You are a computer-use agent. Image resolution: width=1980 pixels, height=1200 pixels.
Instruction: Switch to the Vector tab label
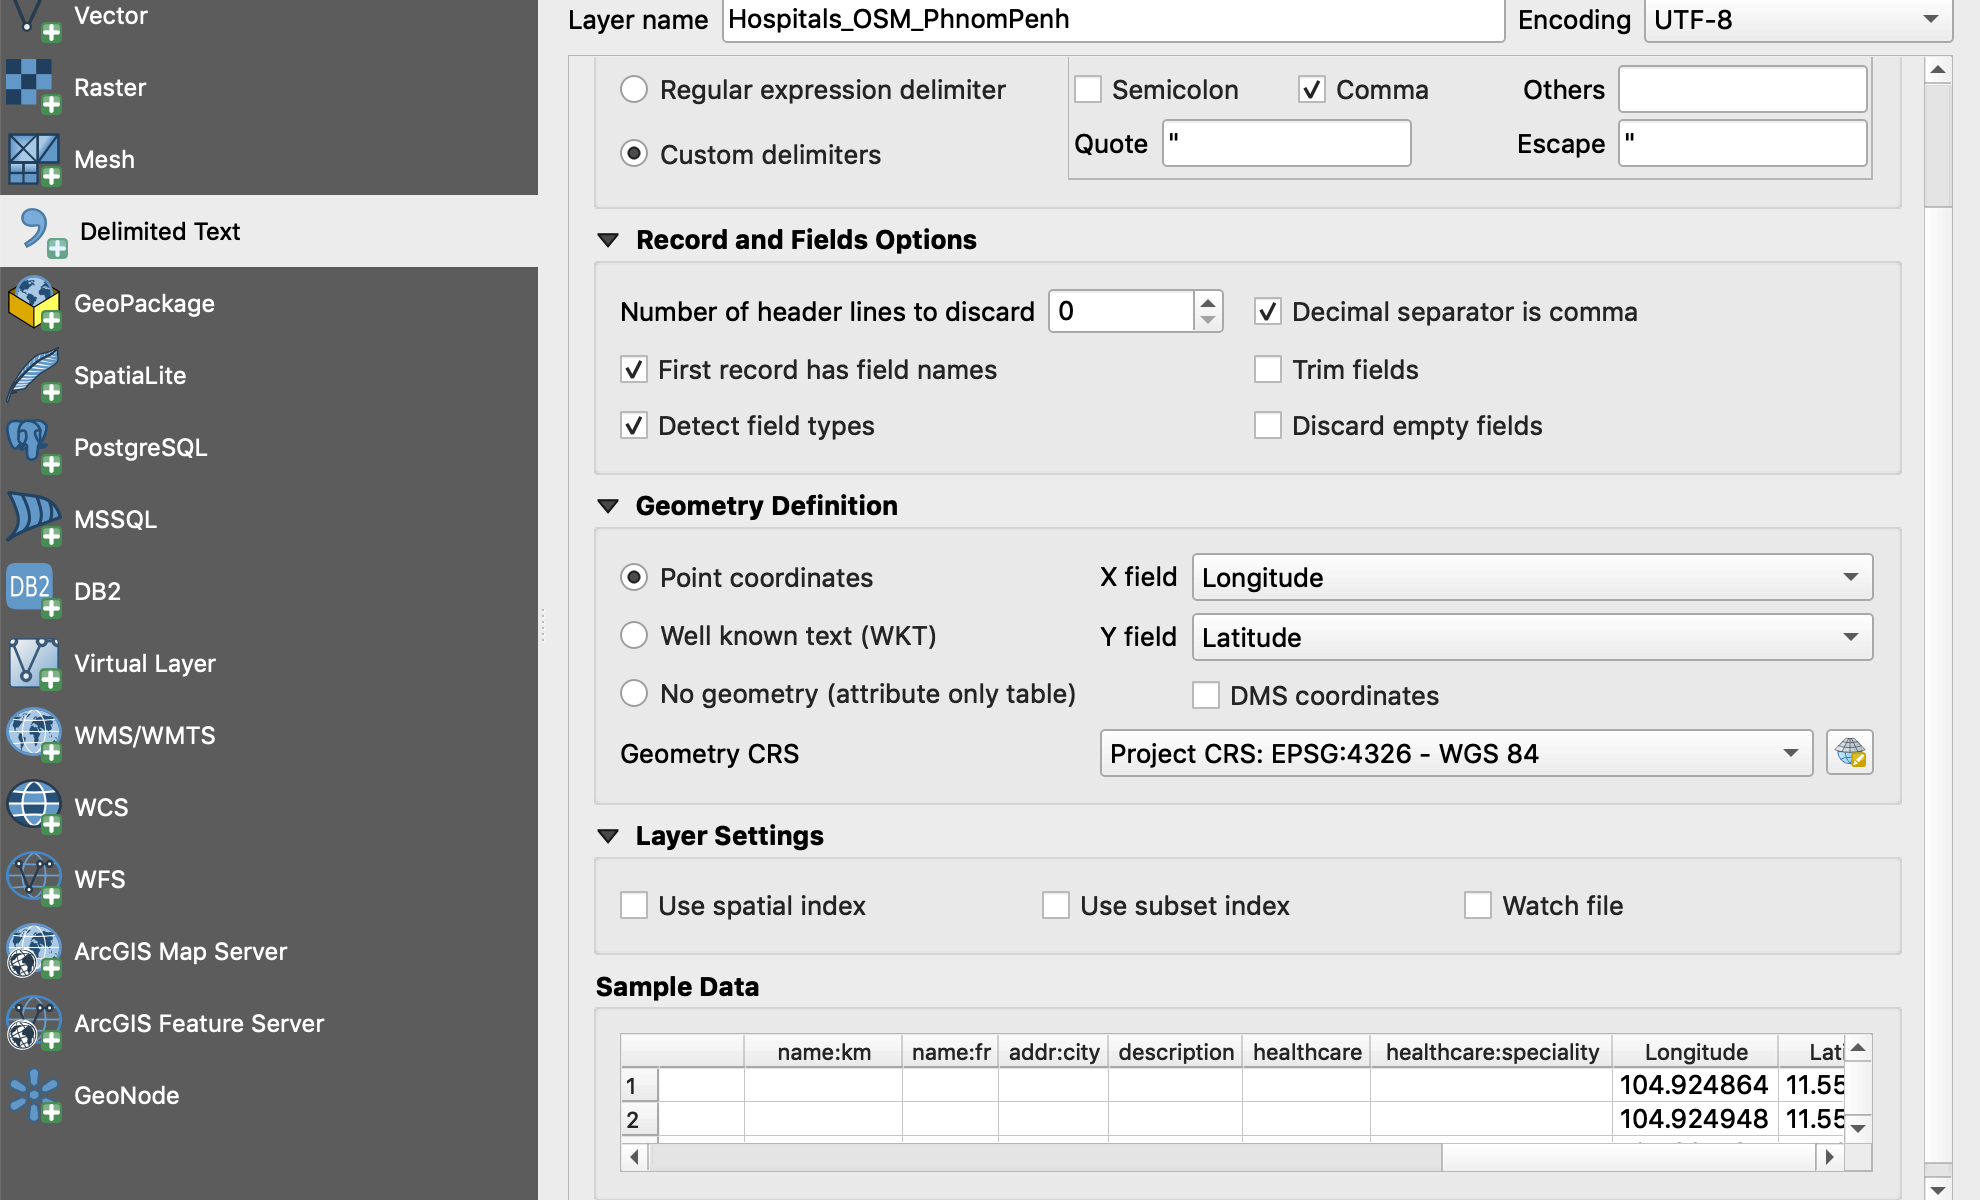(111, 16)
